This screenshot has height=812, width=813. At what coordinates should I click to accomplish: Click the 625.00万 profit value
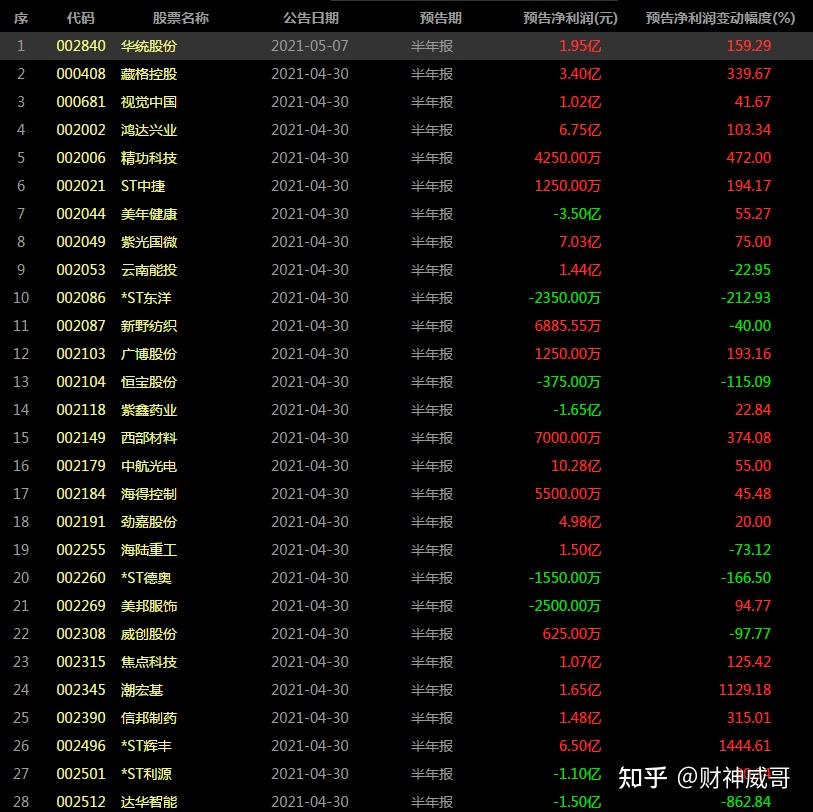click(x=572, y=634)
